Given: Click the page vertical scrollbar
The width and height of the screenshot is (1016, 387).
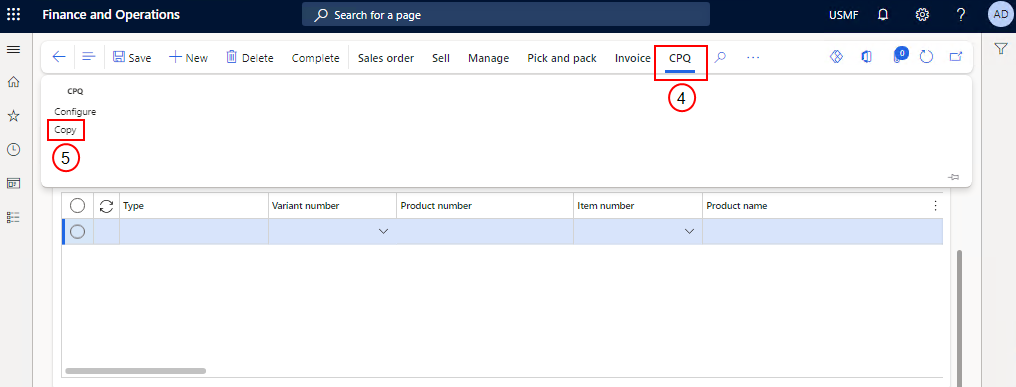Looking at the screenshot, I should point(960,318).
